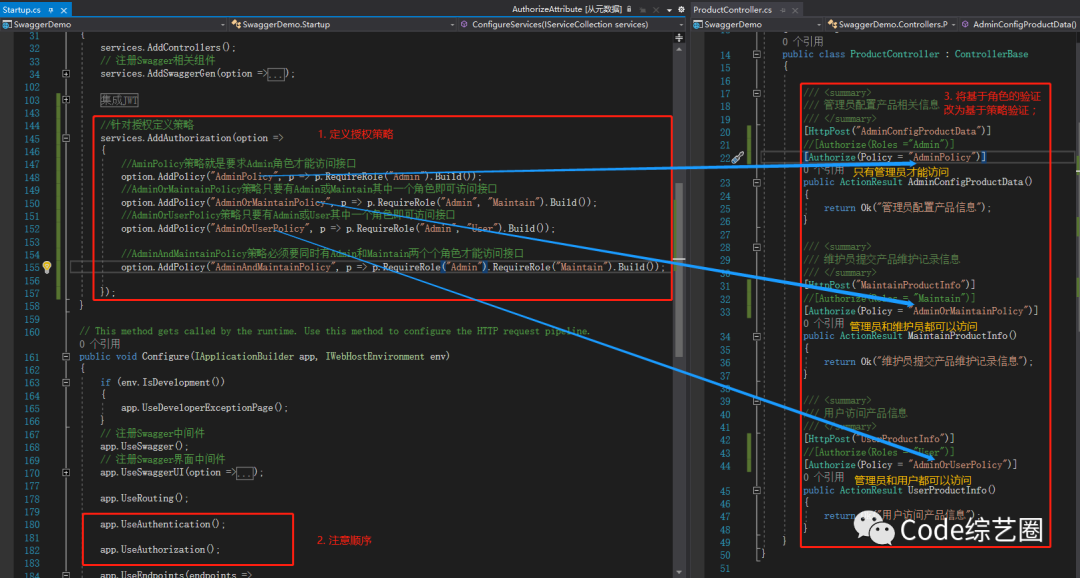The height and width of the screenshot is (578, 1080).
Task: Click the lightbulb quick actions icon
Action: 46,267
